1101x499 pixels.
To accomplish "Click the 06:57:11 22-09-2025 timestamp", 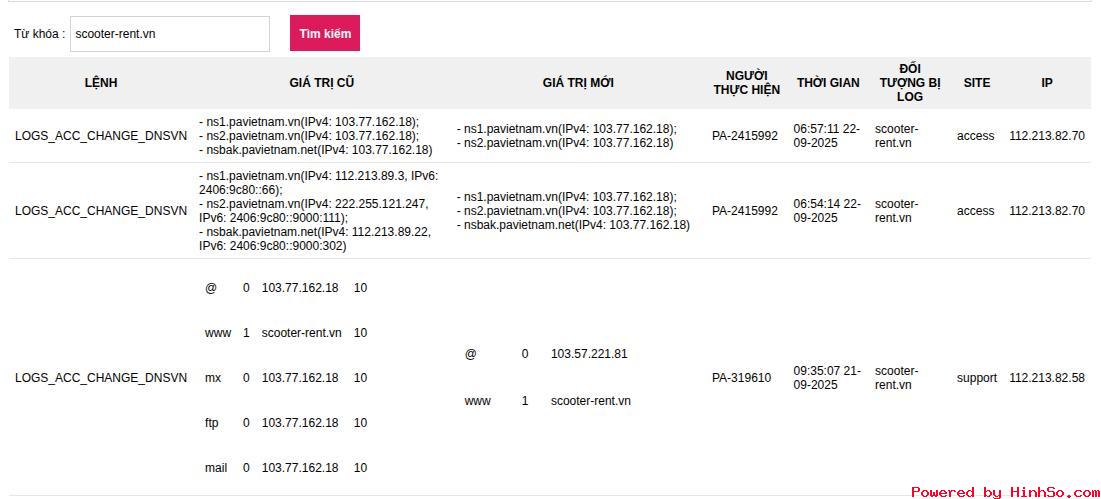I will point(827,136).
